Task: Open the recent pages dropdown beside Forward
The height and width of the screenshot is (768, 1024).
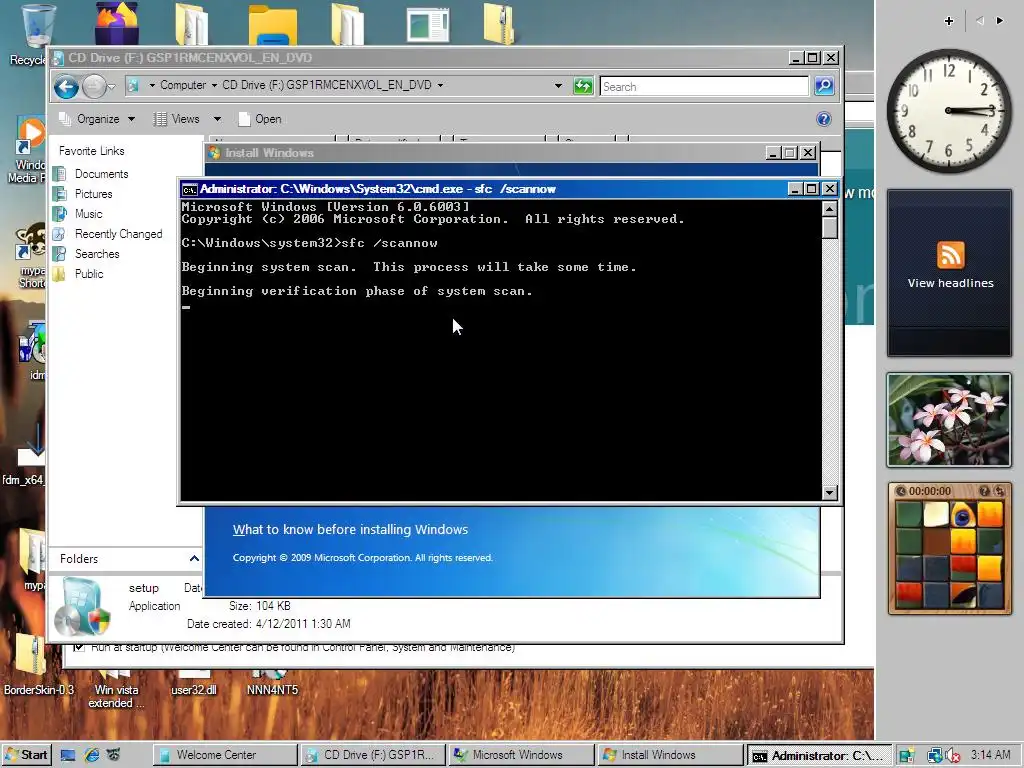Action: [112, 86]
